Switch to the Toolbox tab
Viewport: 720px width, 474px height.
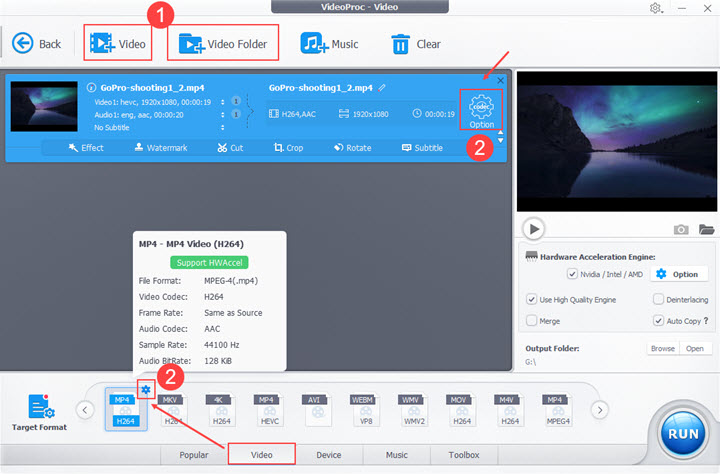pyautogui.click(x=464, y=455)
